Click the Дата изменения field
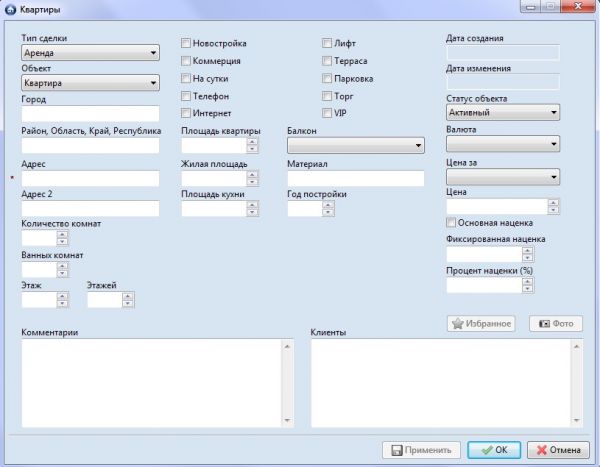 point(503,82)
